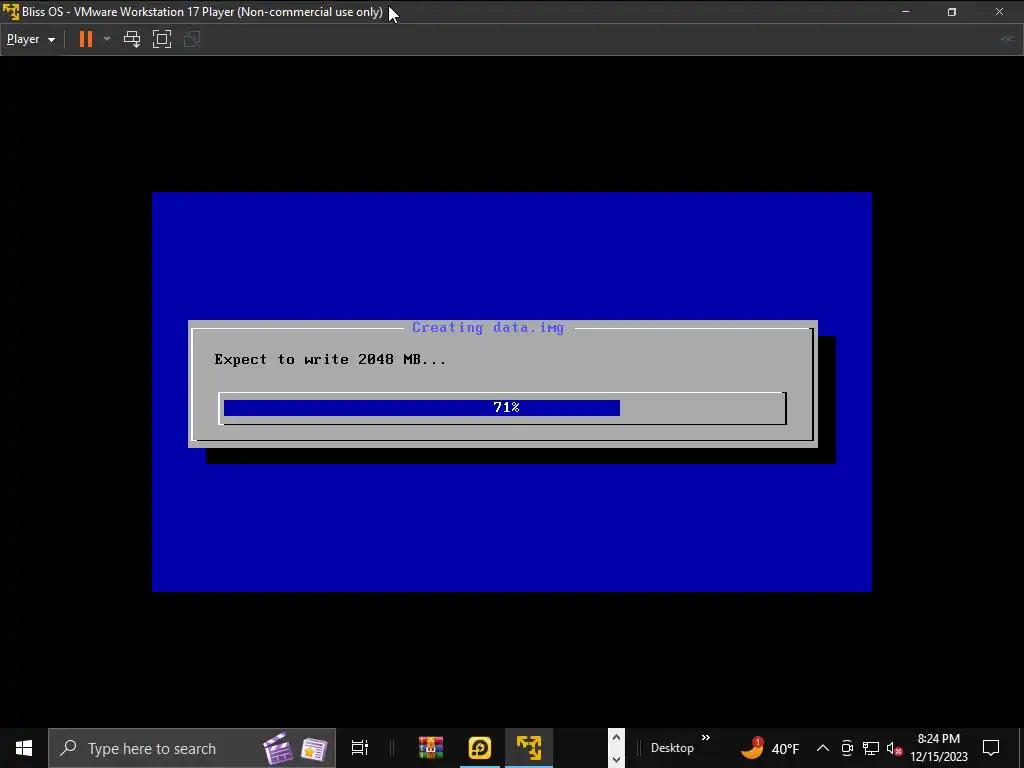The height and width of the screenshot is (768, 1024).
Task: Open the Meet Now tray icon
Action: [847, 748]
